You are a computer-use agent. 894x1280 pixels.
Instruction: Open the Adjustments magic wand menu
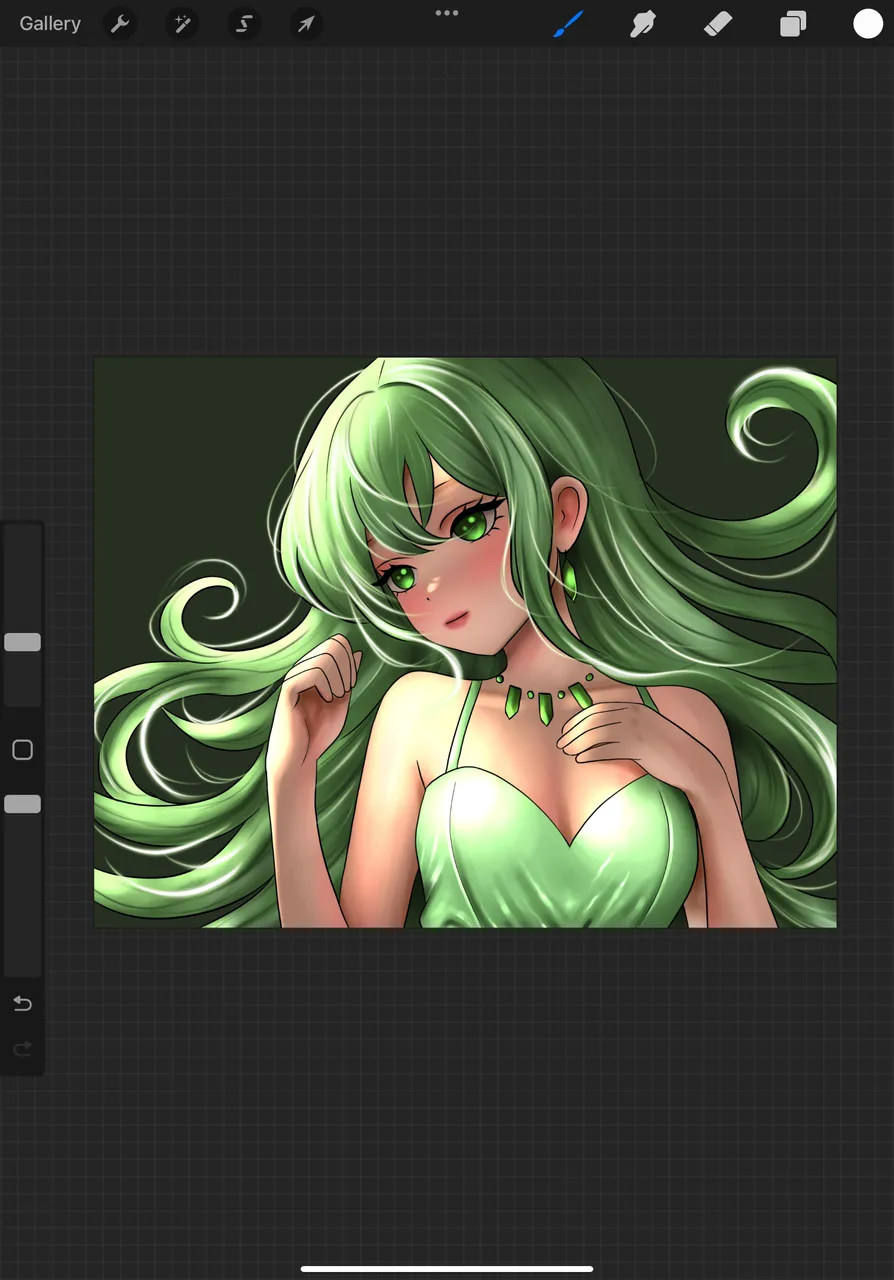point(182,24)
